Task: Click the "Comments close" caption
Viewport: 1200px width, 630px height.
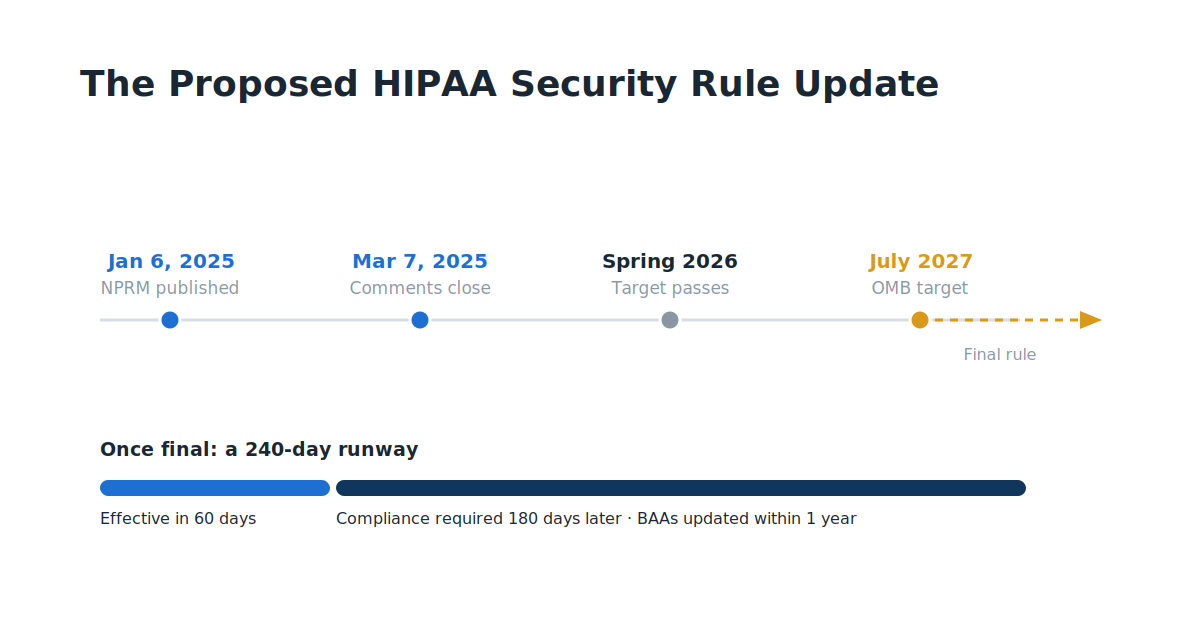Action: click(x=420, y=288)
